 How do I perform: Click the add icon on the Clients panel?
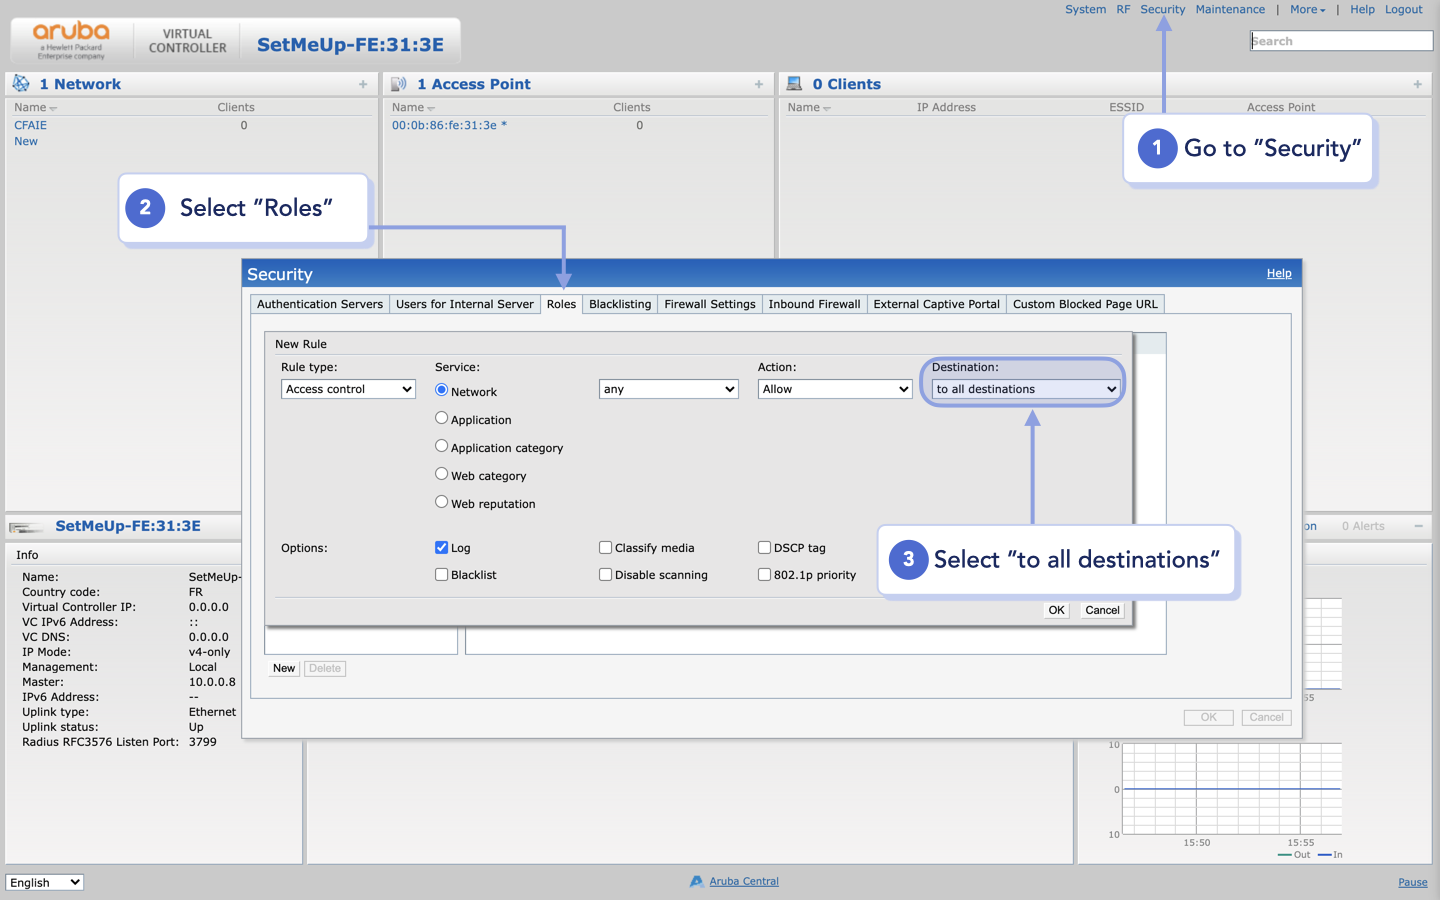pyautogui.click(x=1418, y=84)
